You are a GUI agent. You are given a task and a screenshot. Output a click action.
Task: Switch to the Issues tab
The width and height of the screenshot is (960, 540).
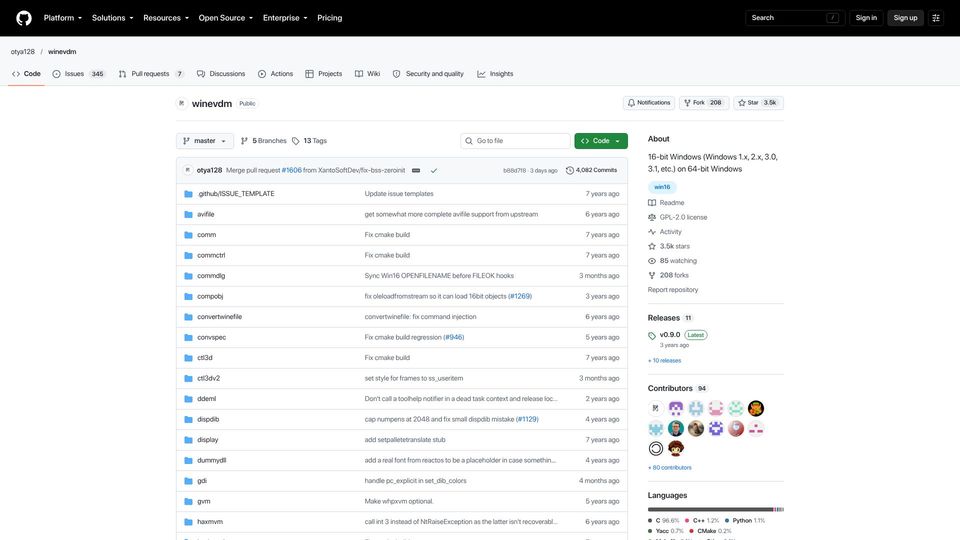pyautogui.click(x=78, y=73)
